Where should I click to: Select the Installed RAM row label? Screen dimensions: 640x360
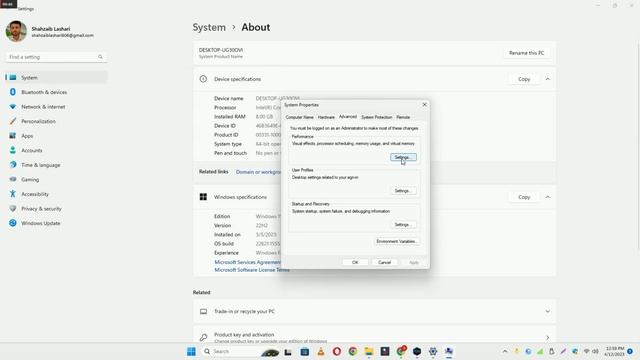coord(230,117)
